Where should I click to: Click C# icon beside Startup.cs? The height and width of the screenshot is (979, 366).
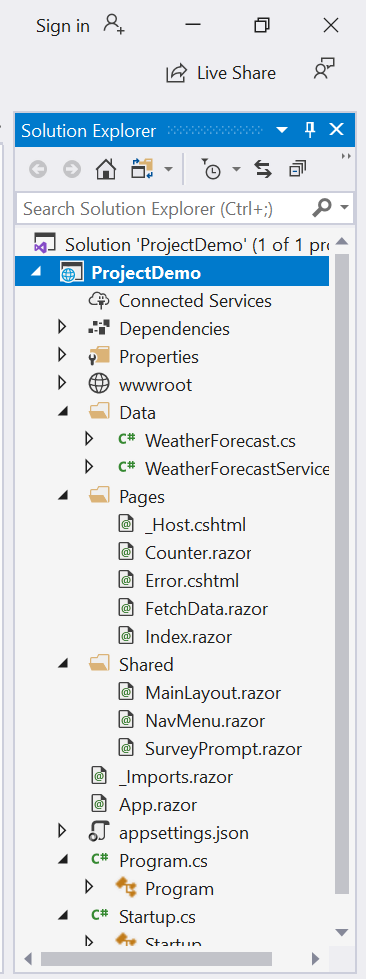coord(100,916)
